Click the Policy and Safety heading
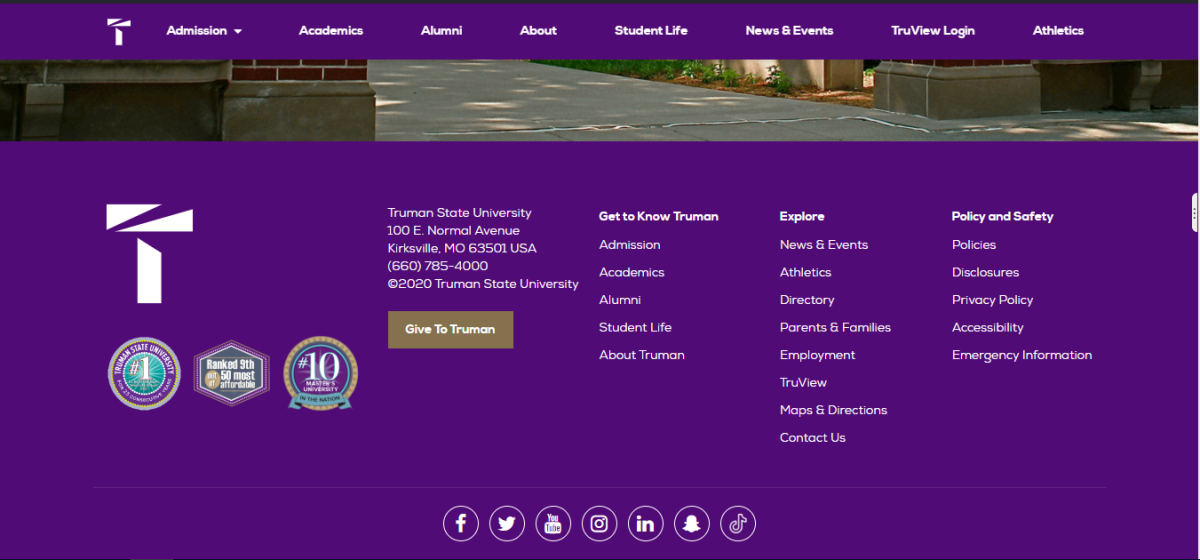Screen dimensions: 1200x560 coord(1003,216)
